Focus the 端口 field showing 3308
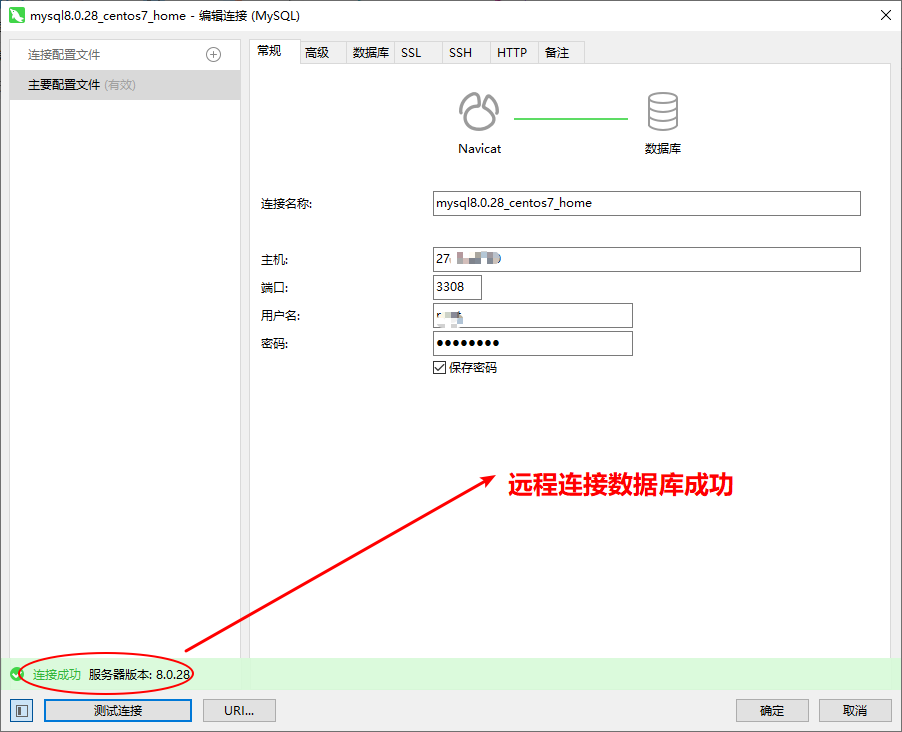Screen dimensions: 902x732 coord(457,287)
